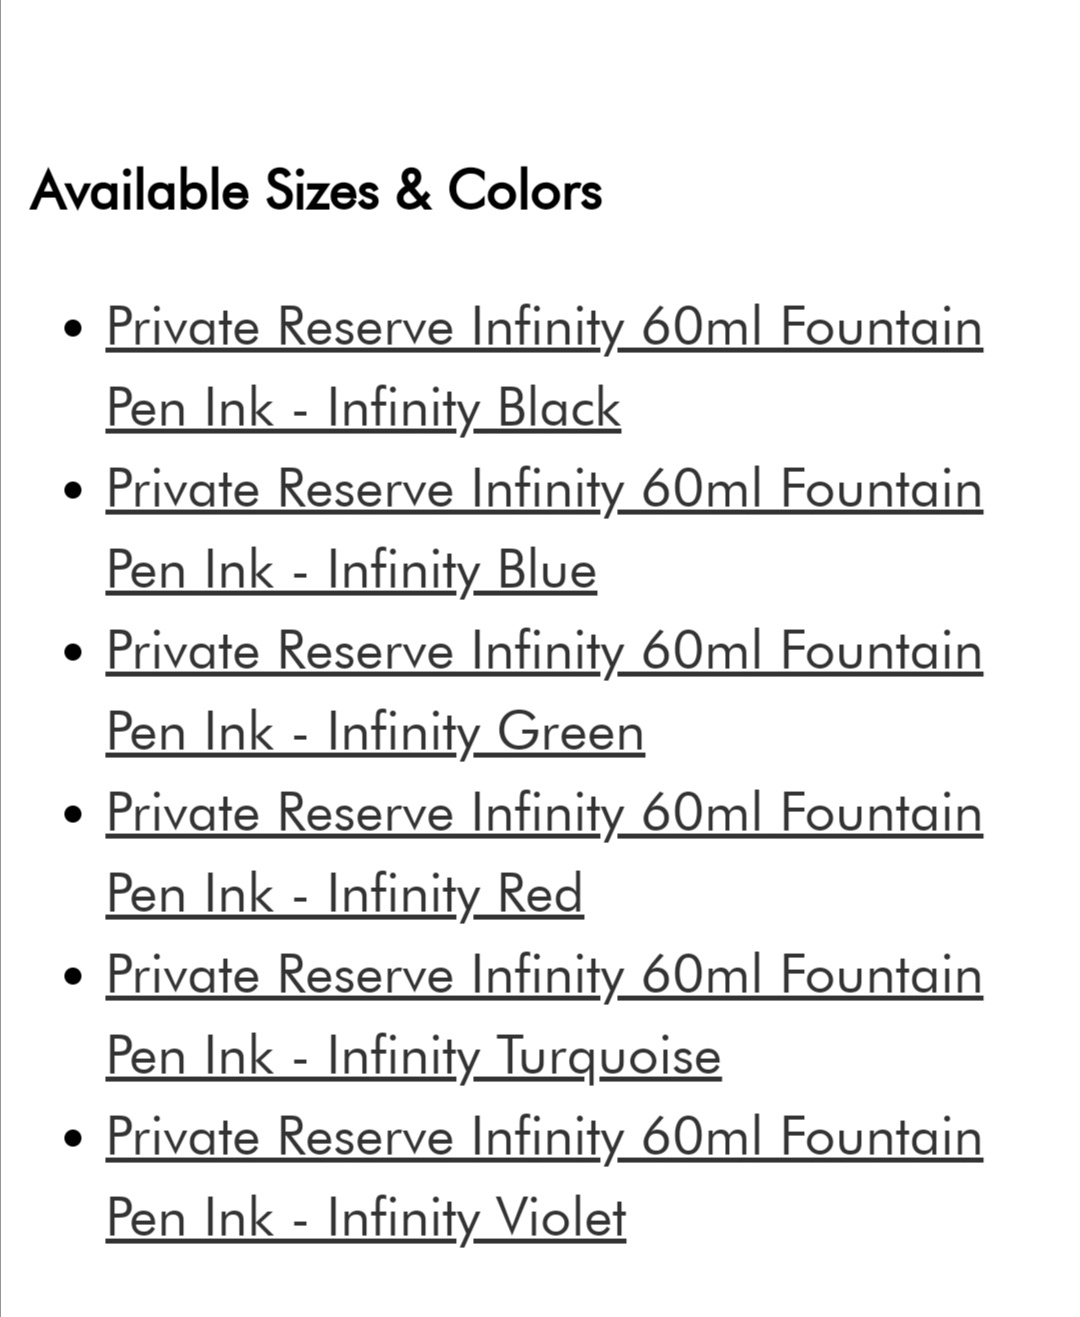The width and height of the screenshot is (1080, 1317).
Task: Click the "Available Sizes & Colors" heading
Action: coord(316,190)
